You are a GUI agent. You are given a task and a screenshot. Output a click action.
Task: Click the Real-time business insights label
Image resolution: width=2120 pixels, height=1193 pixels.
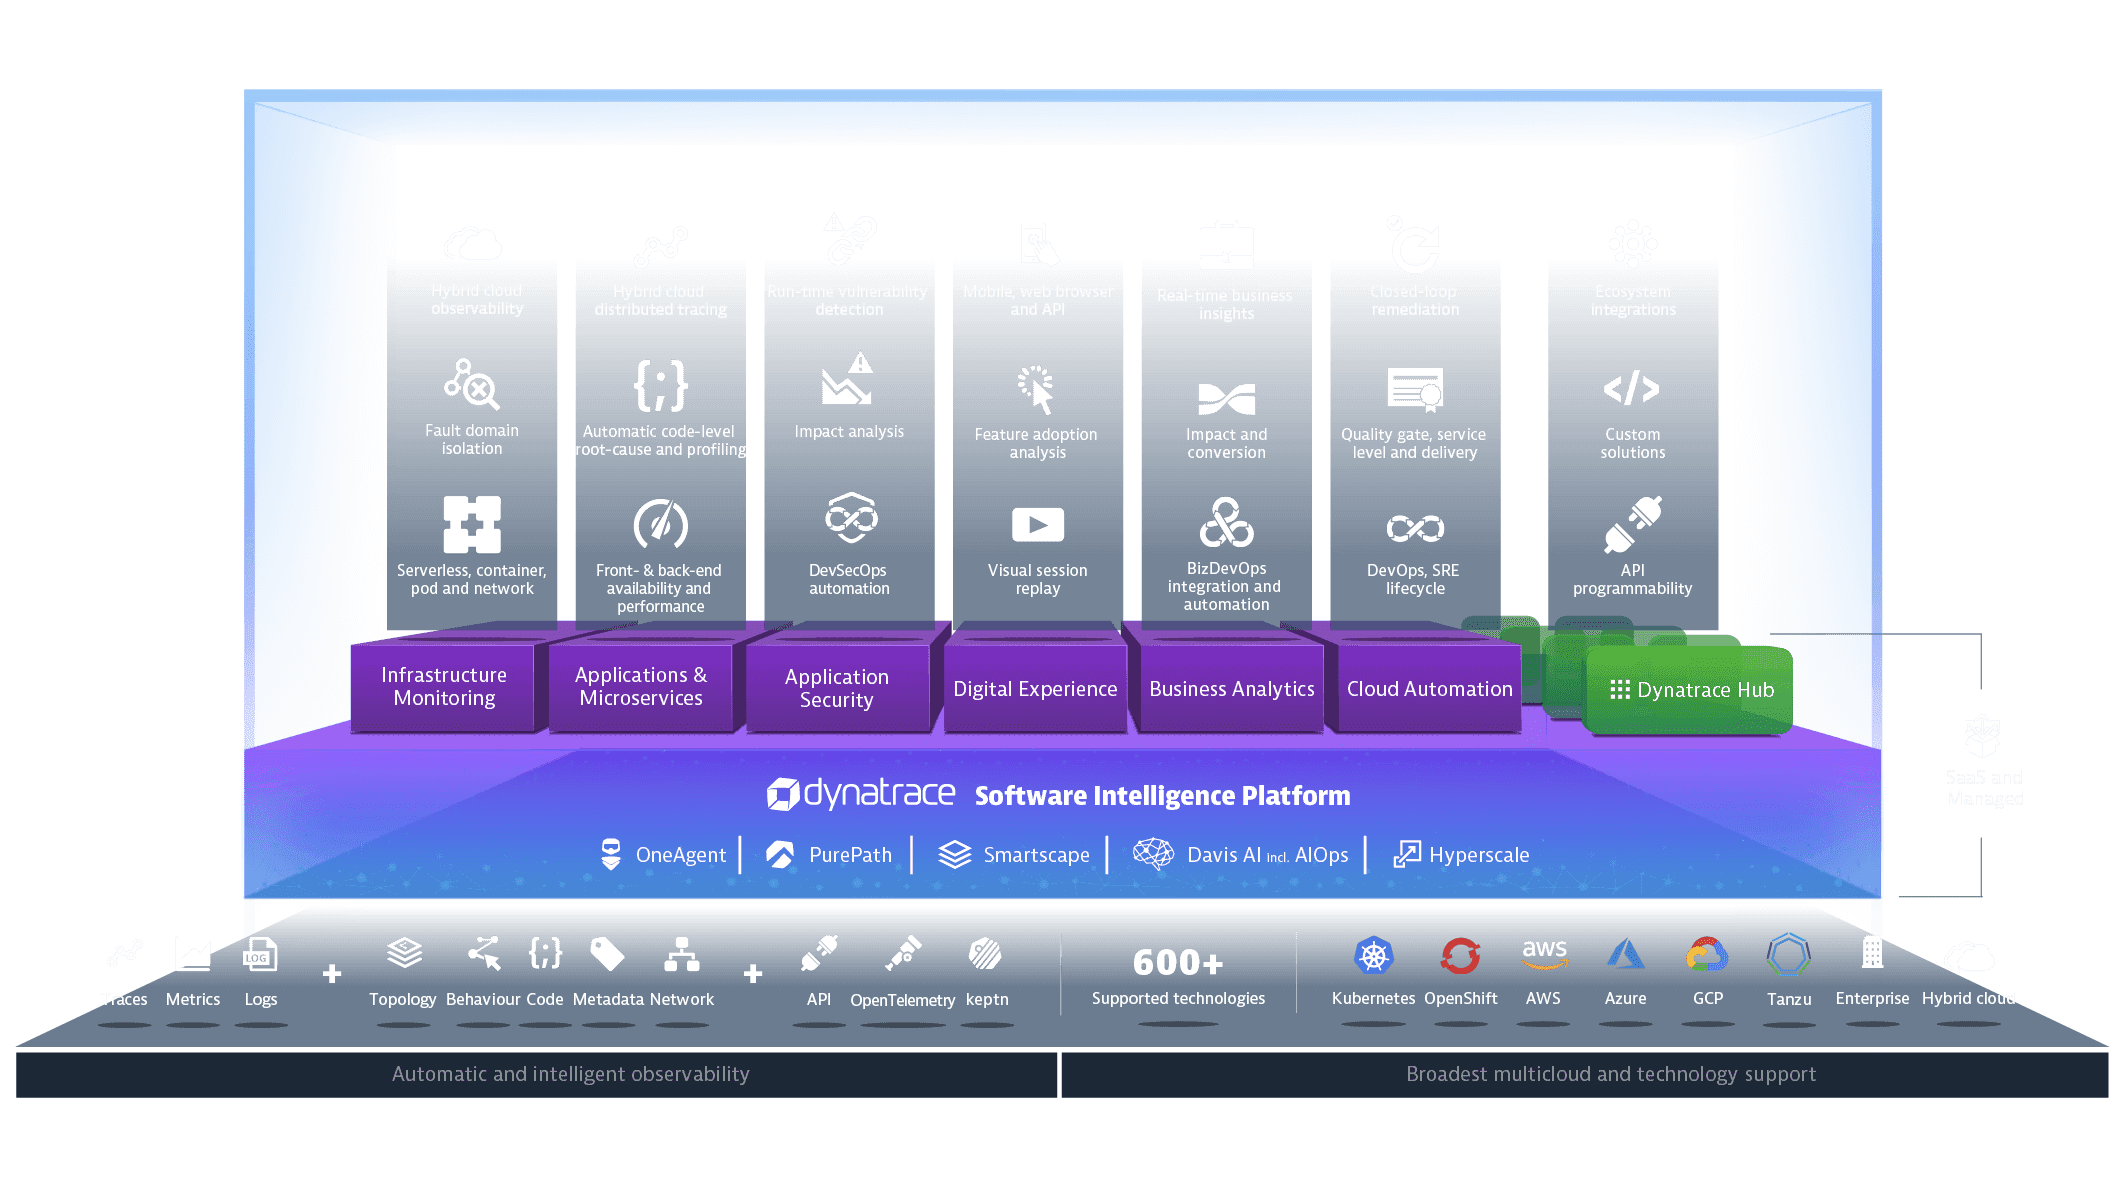click(x=1225, y=304)
